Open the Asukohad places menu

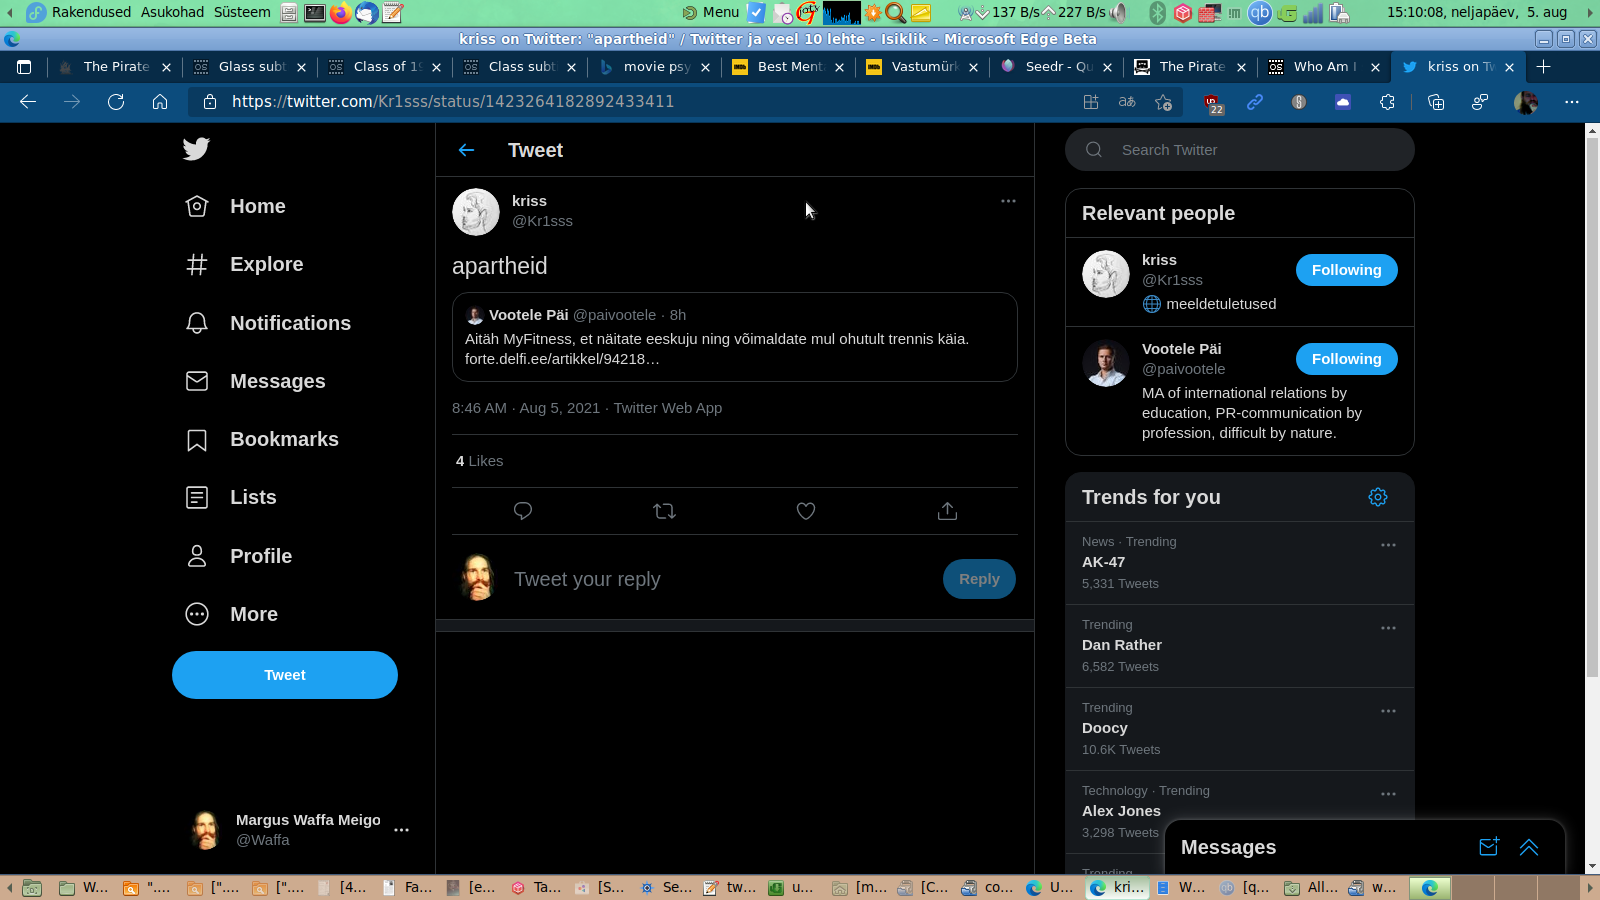point(172,12)
